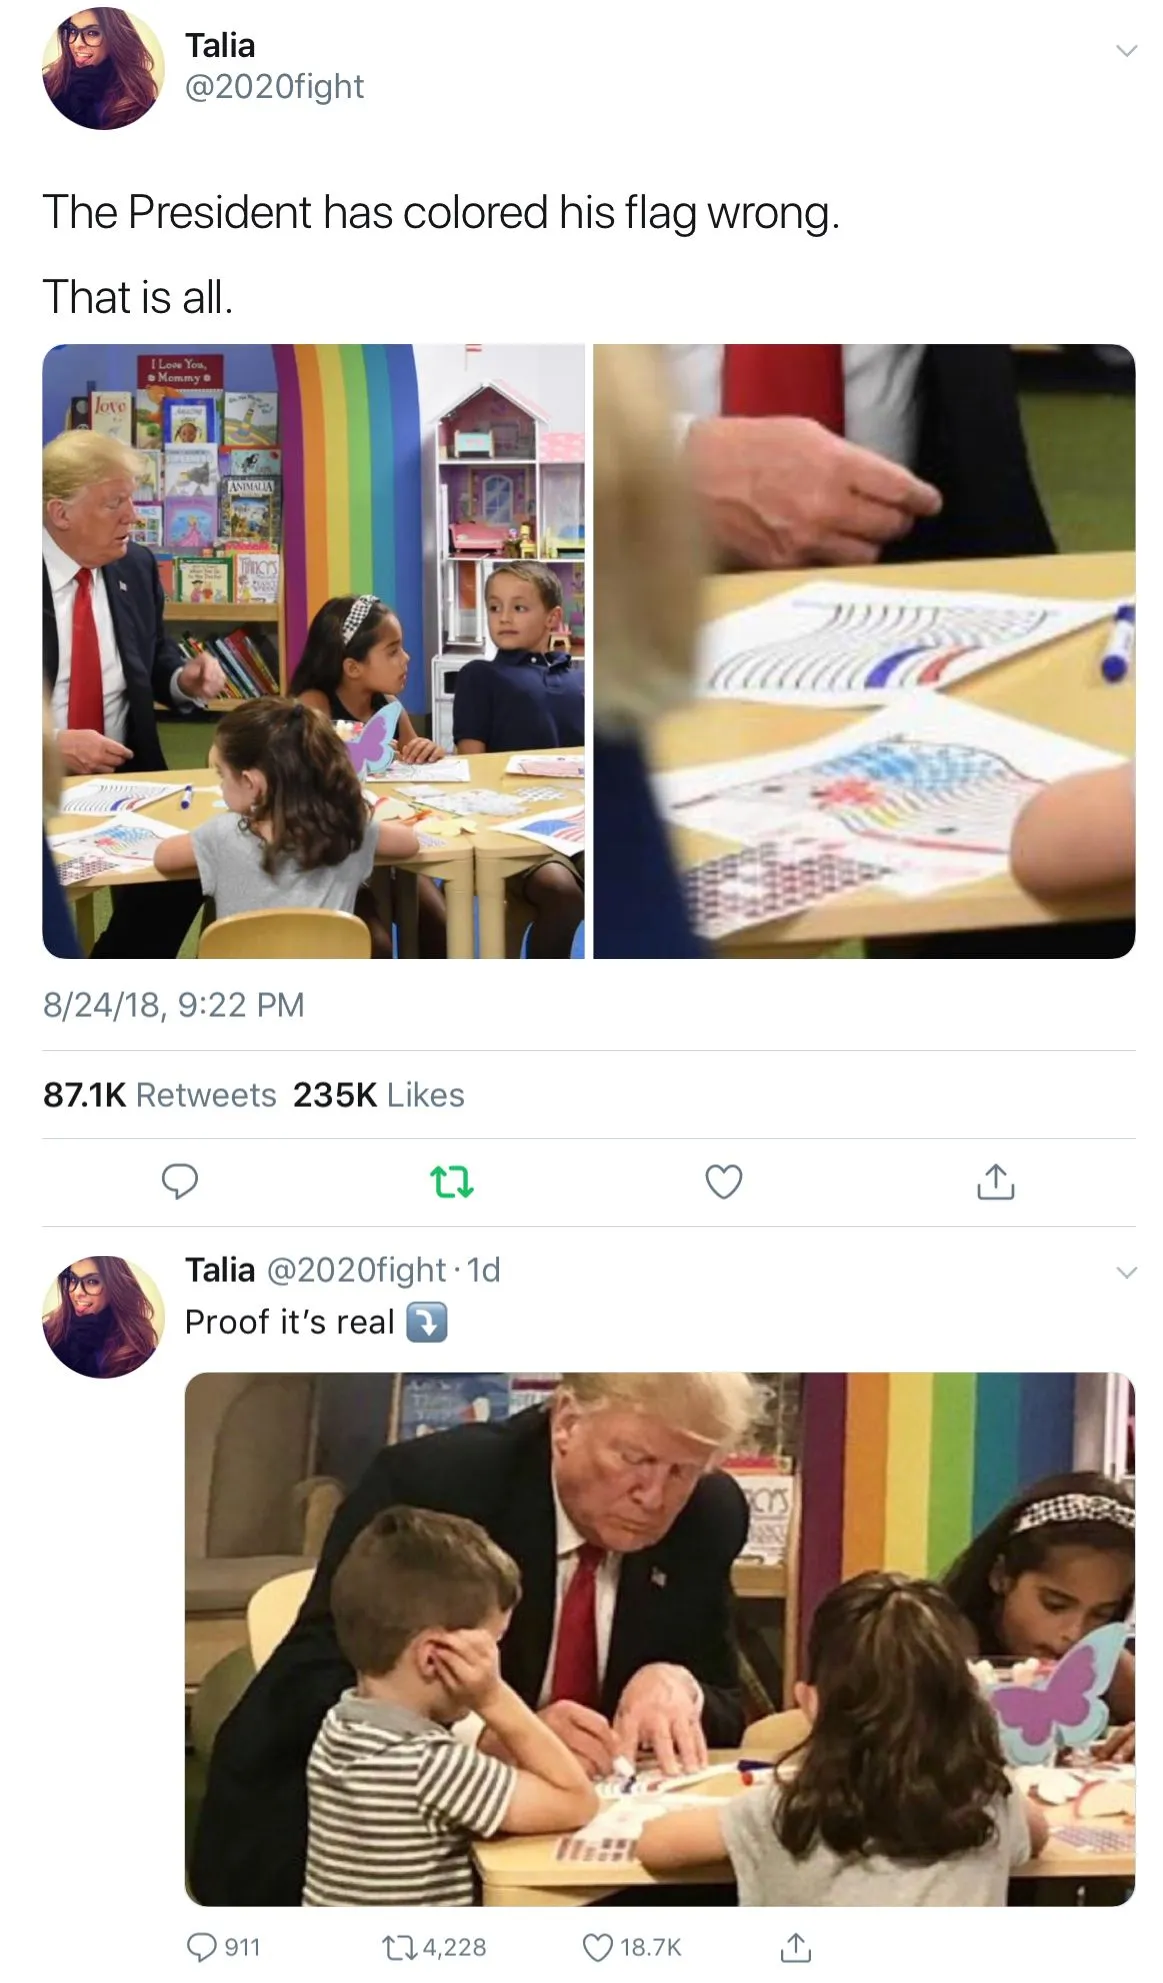Image resolution: width=1163 pixels, height=1983 pixels.
Task: View list of 235K Likes
Action: coord(379,1095)
